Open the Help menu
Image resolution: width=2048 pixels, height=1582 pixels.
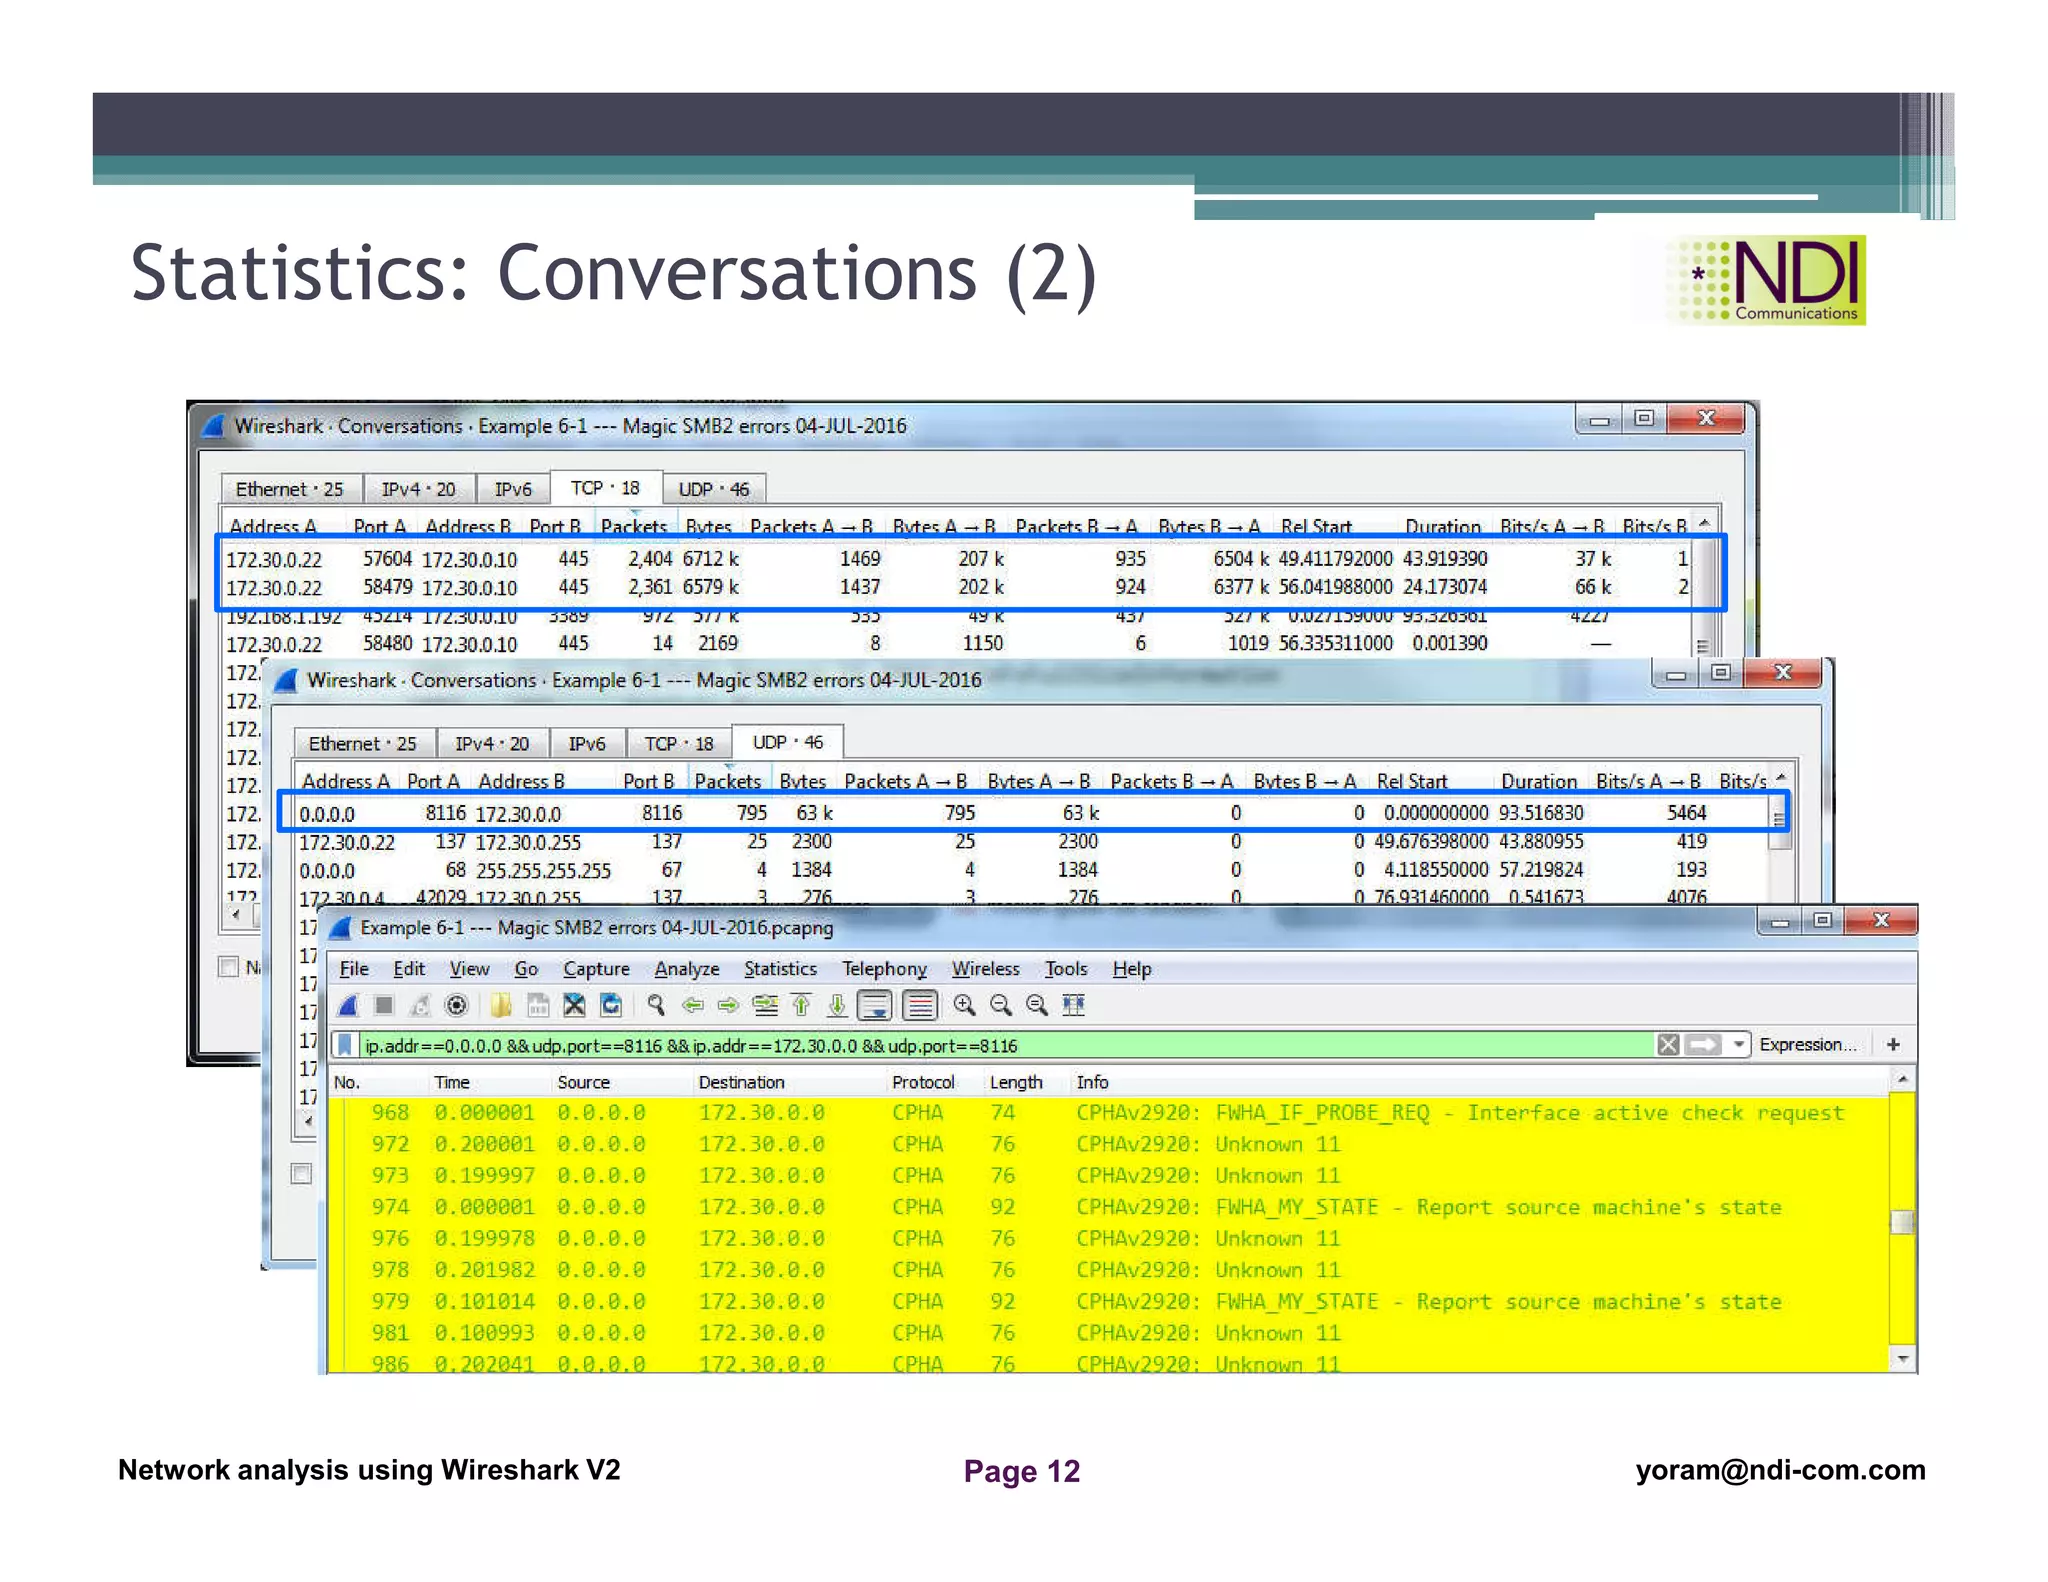tap(1132, 969)
